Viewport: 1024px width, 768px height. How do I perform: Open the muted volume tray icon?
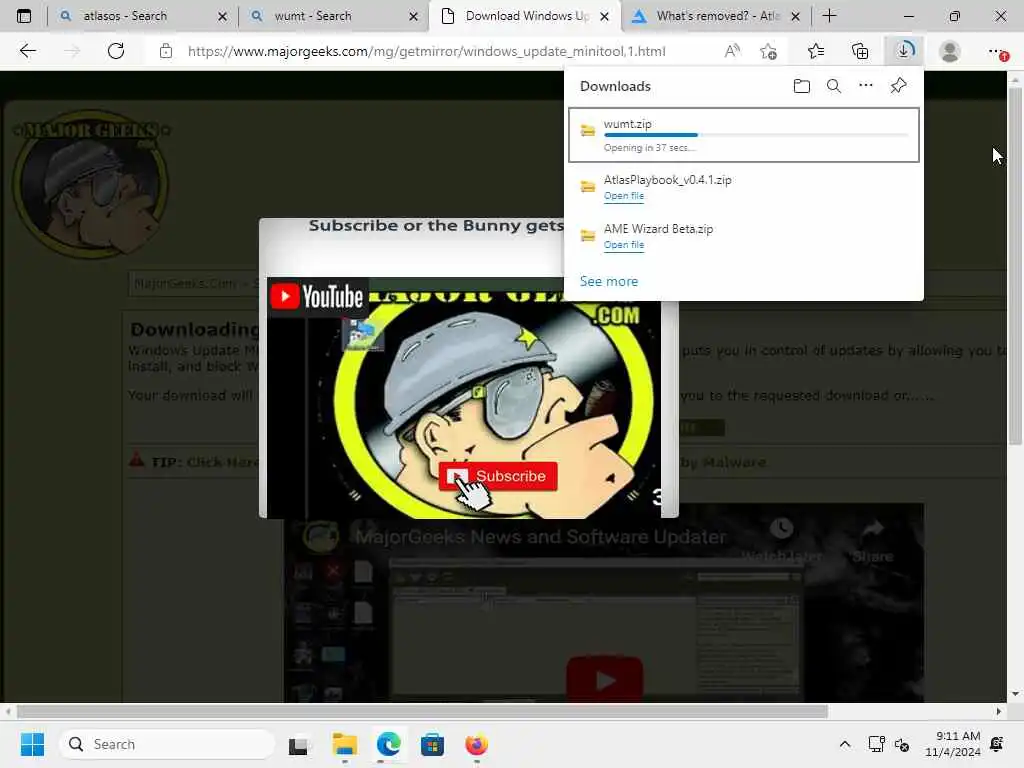point(902,744)
